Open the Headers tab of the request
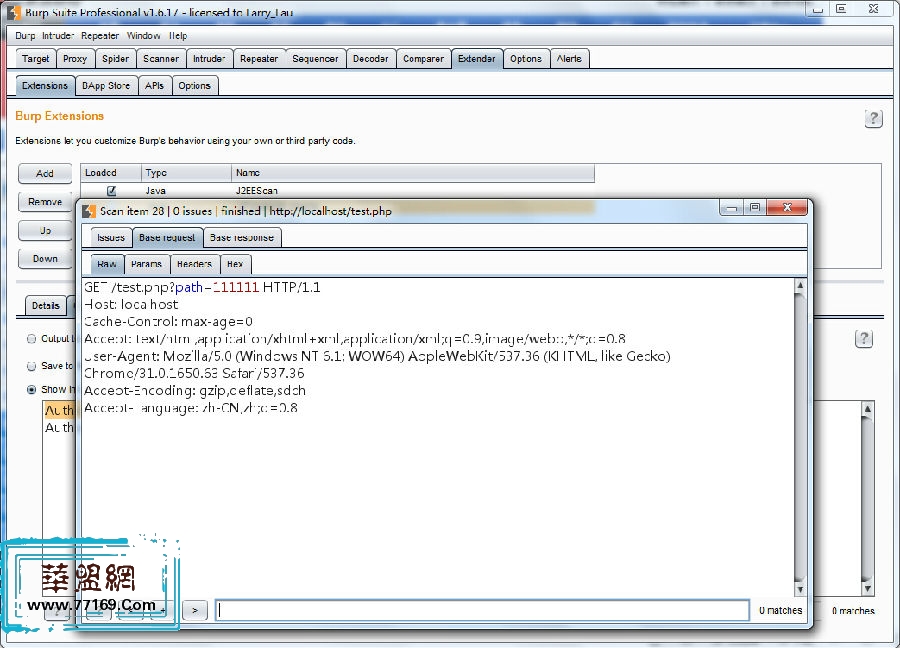This screenshot has width=900, height=648. point(194,264)
